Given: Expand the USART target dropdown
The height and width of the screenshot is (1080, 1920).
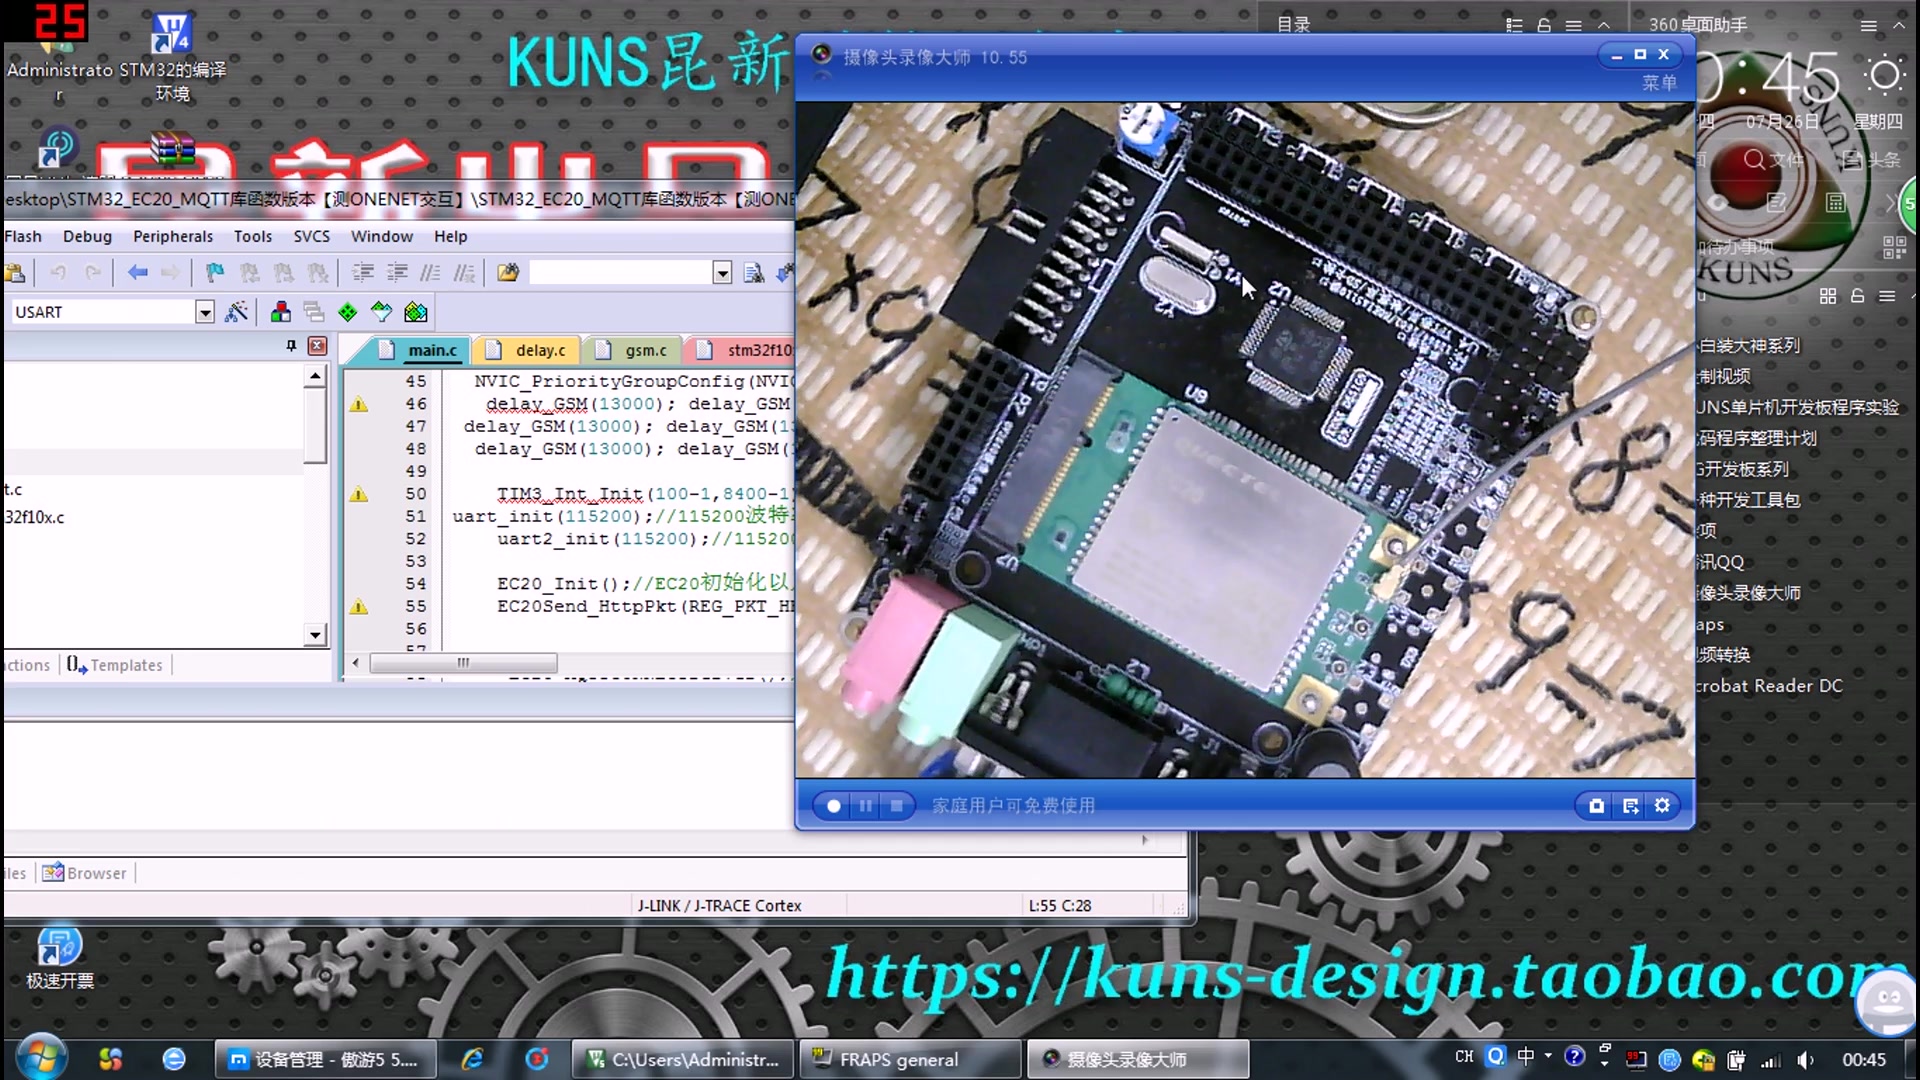Looking at the screenshot, I should [x=204, y=312].
